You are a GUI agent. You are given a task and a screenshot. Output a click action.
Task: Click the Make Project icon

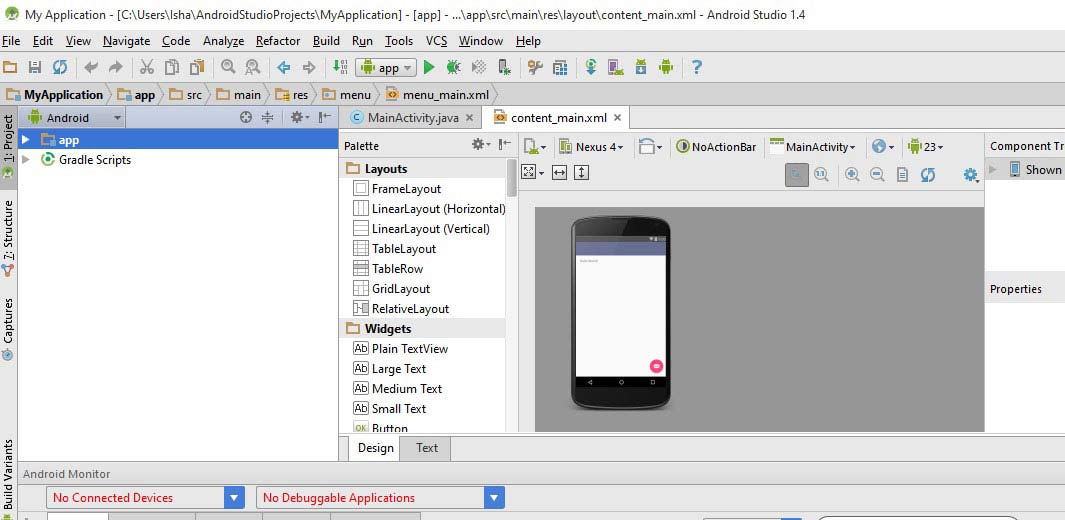point(340,67)
